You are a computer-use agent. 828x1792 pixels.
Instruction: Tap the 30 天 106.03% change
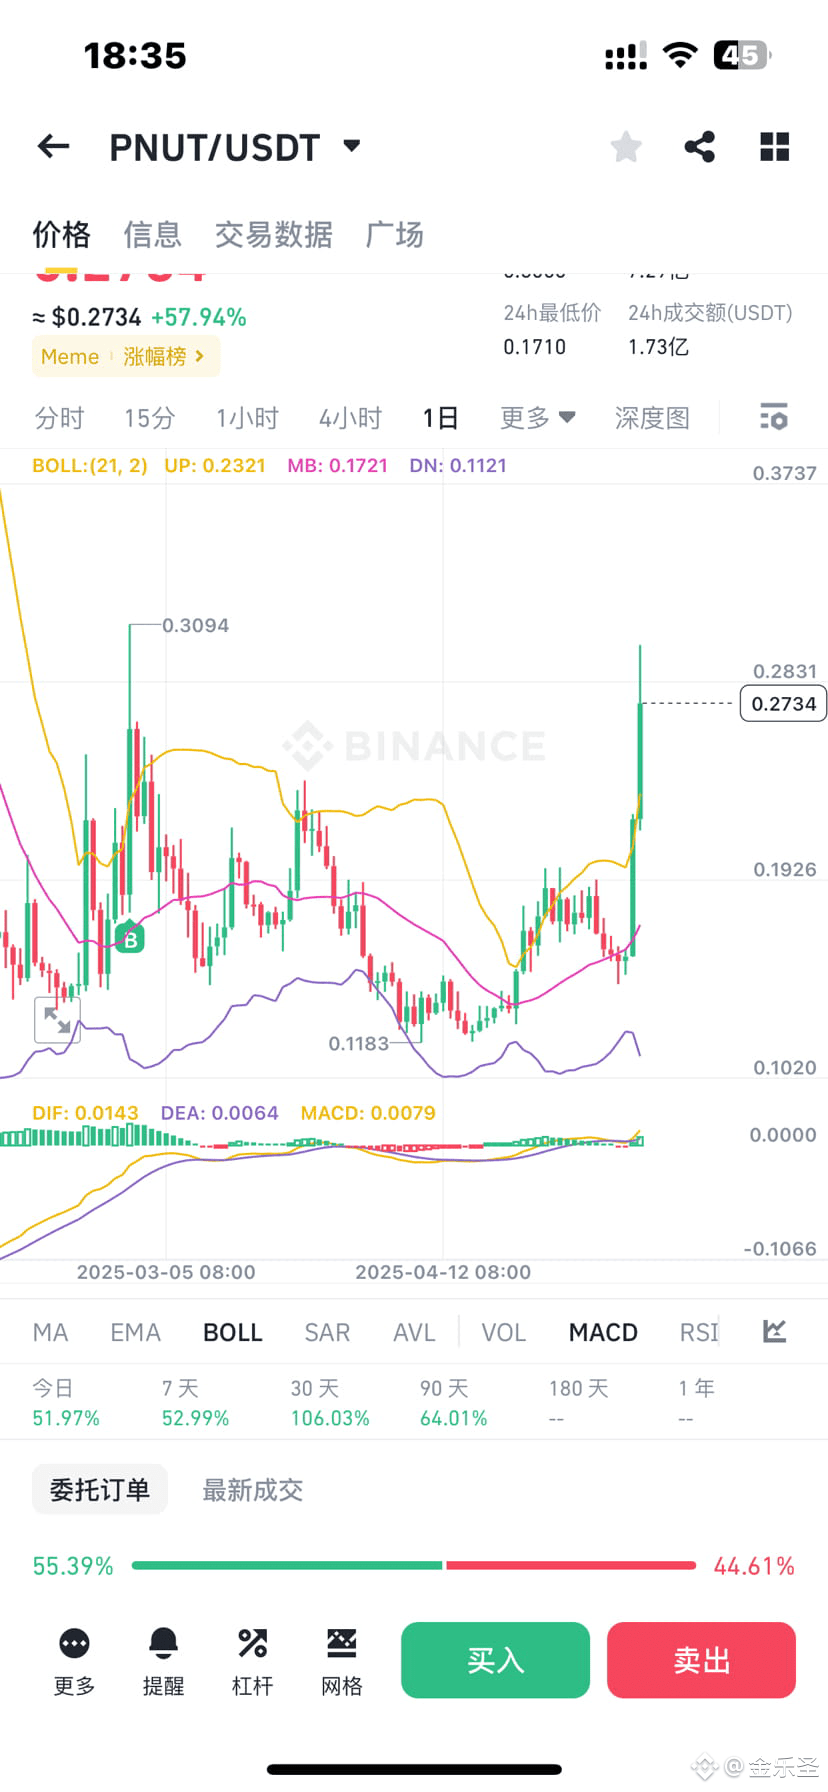(x=330, y=1403)
